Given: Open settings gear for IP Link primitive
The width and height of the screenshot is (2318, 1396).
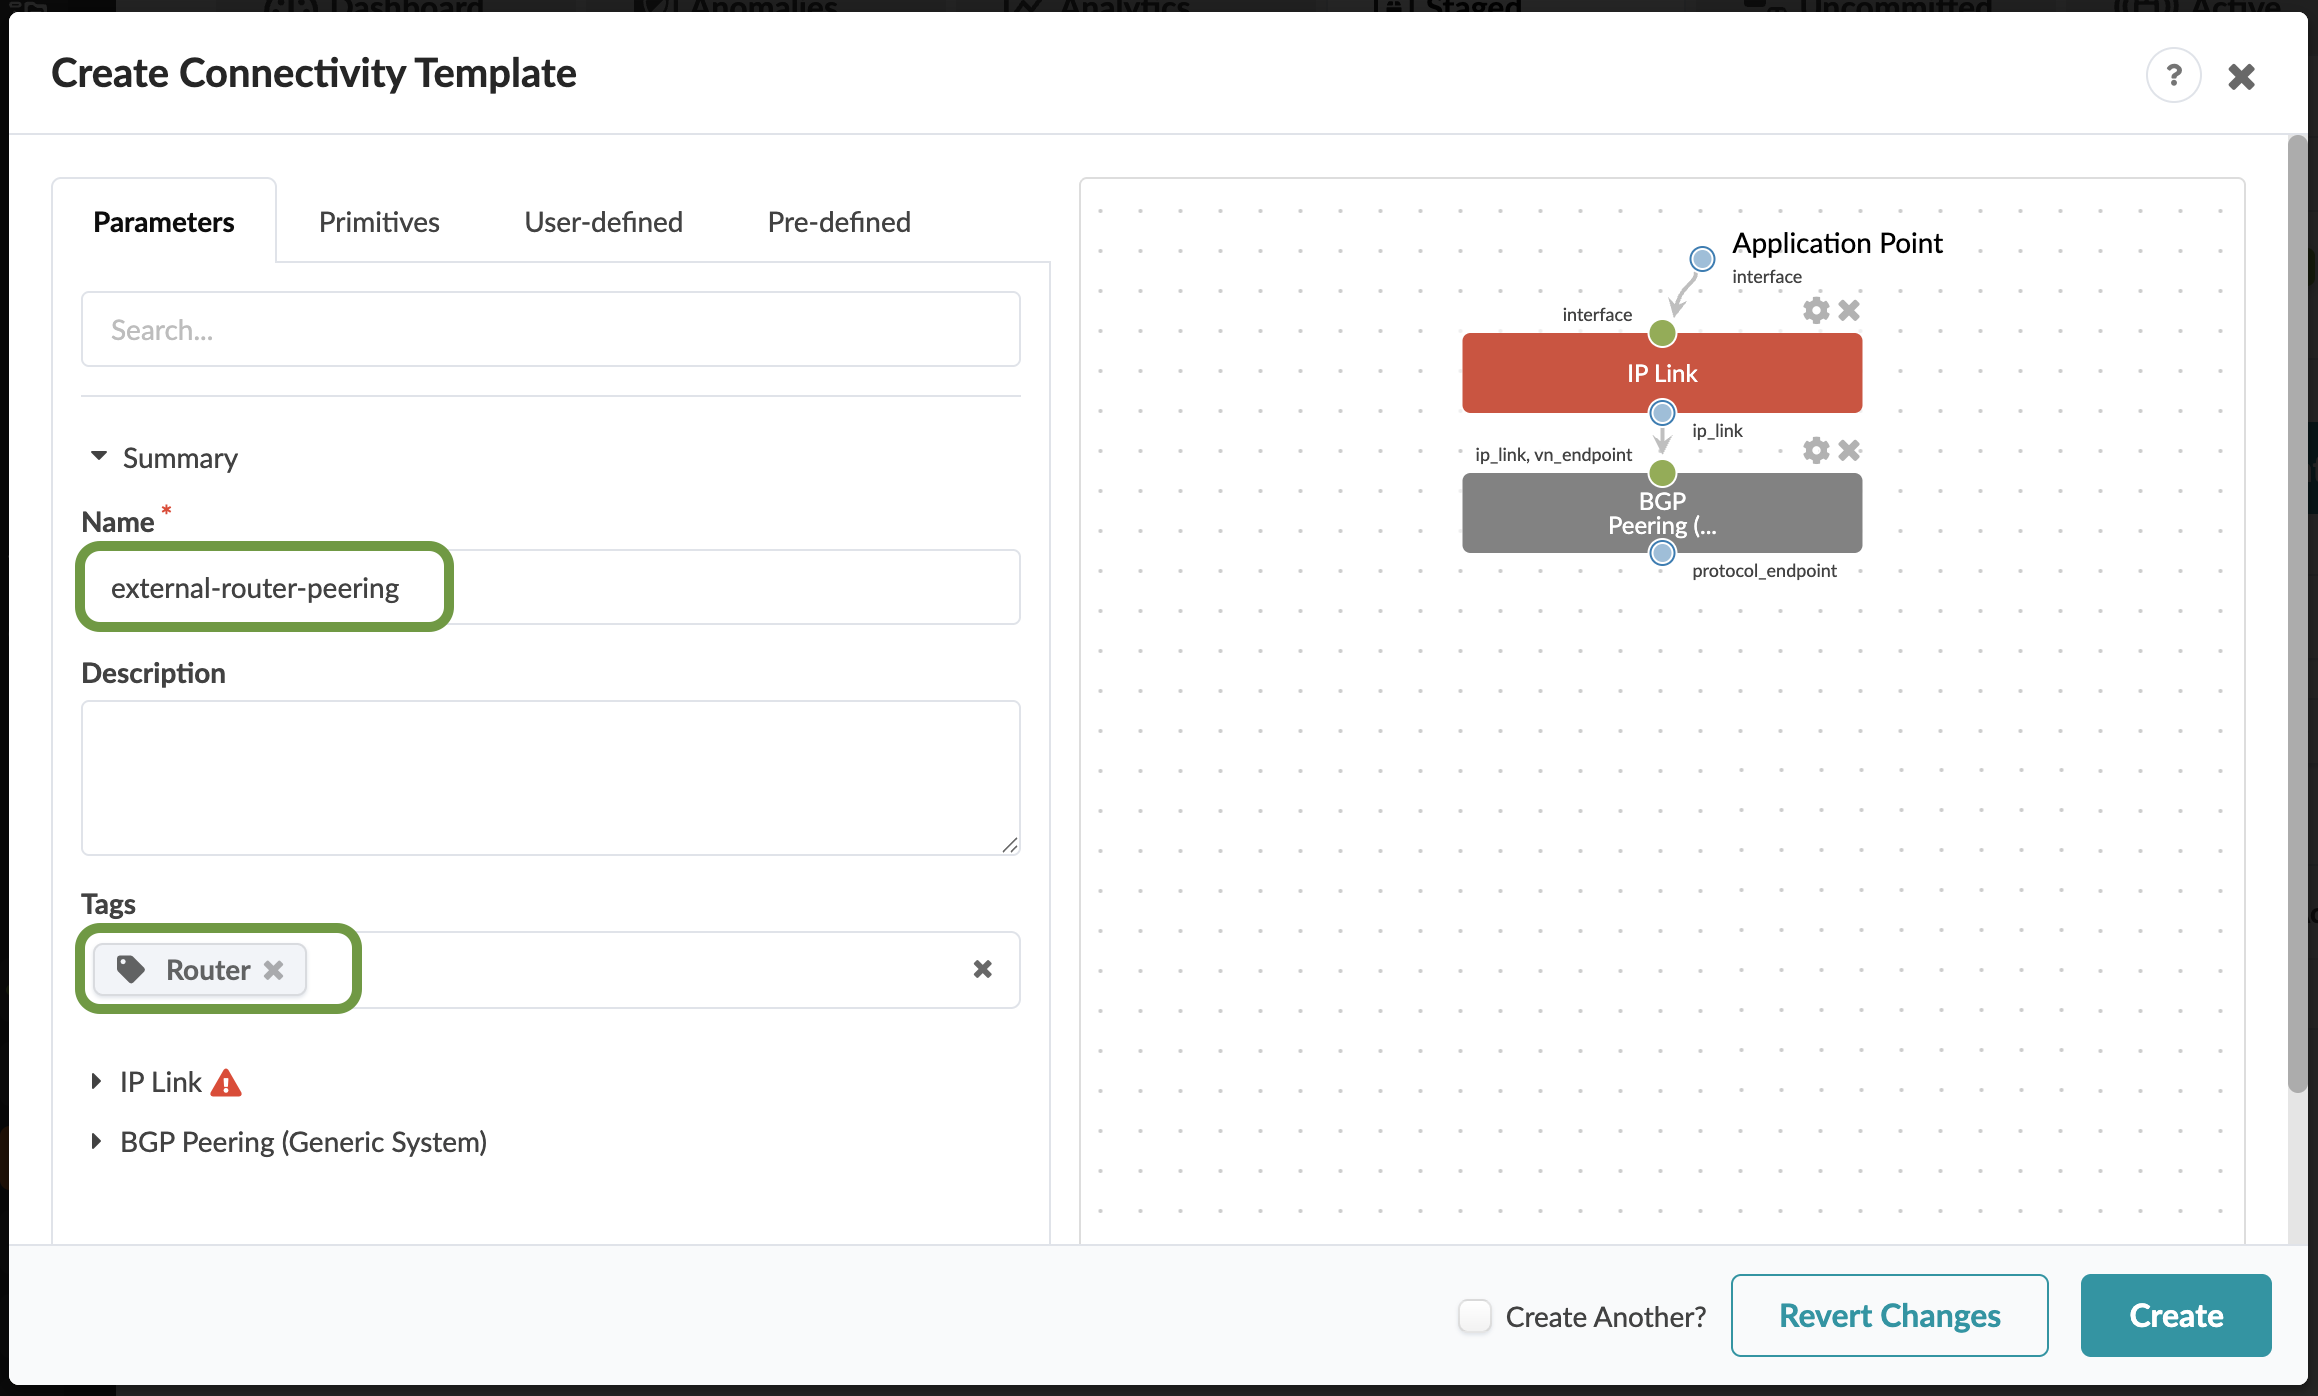Looking at the screenshot, I should tap(1816, 310).
